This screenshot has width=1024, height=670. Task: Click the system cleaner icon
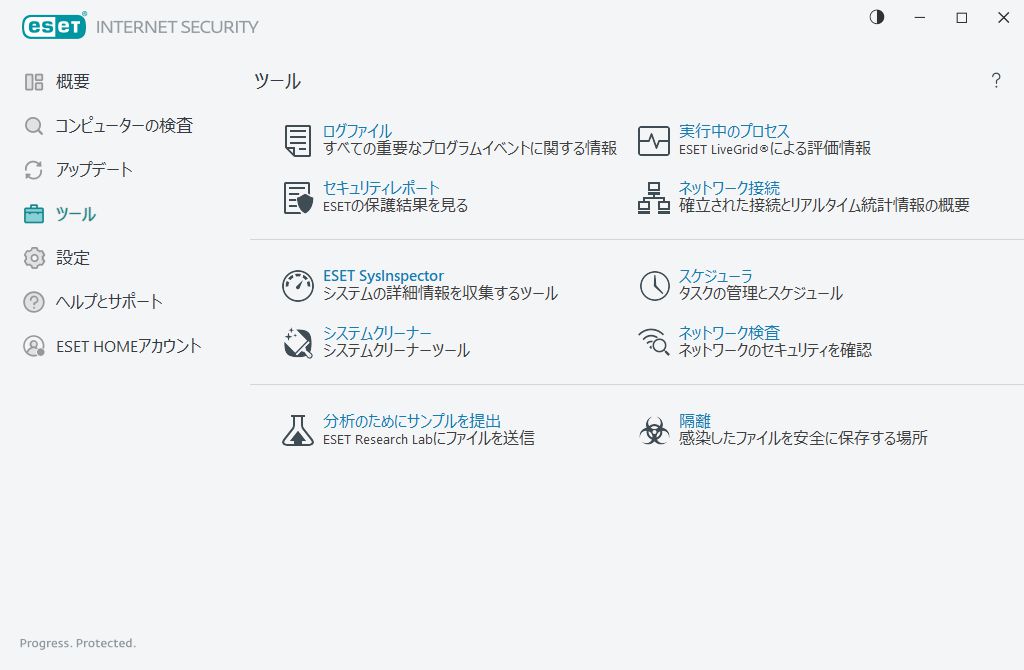tap(298, 343)
